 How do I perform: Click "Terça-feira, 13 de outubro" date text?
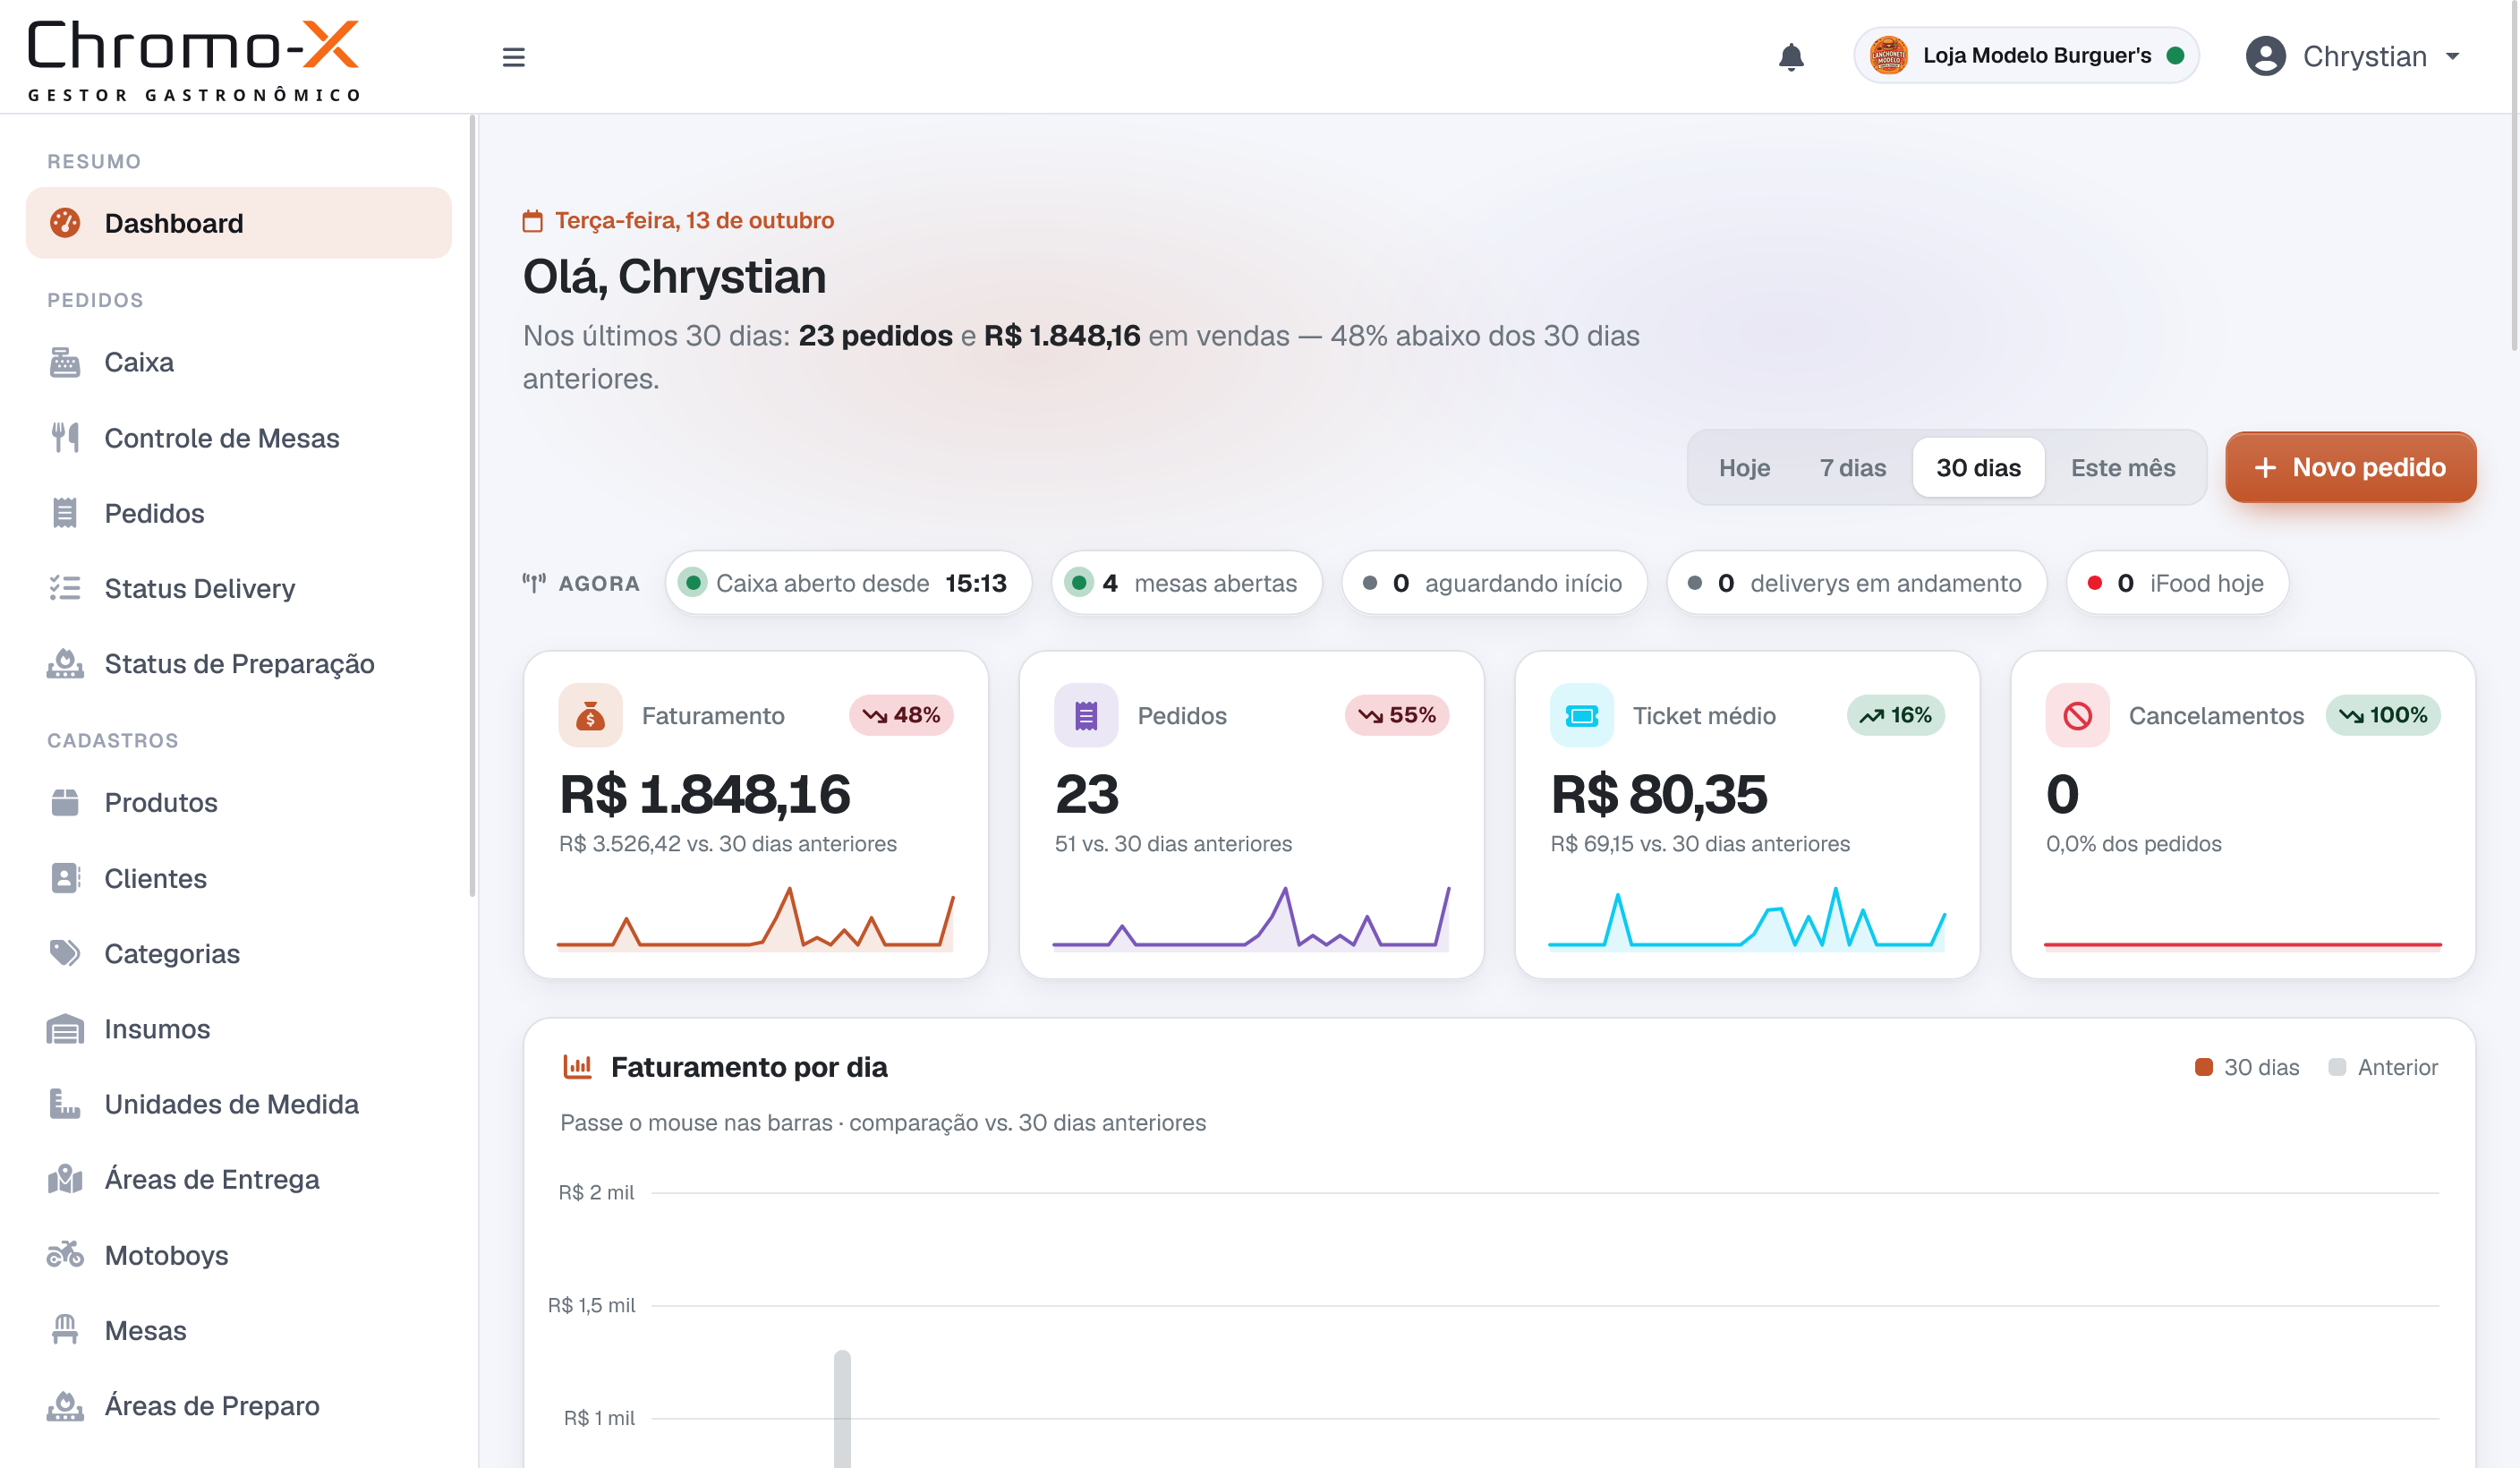click(694, 220)
